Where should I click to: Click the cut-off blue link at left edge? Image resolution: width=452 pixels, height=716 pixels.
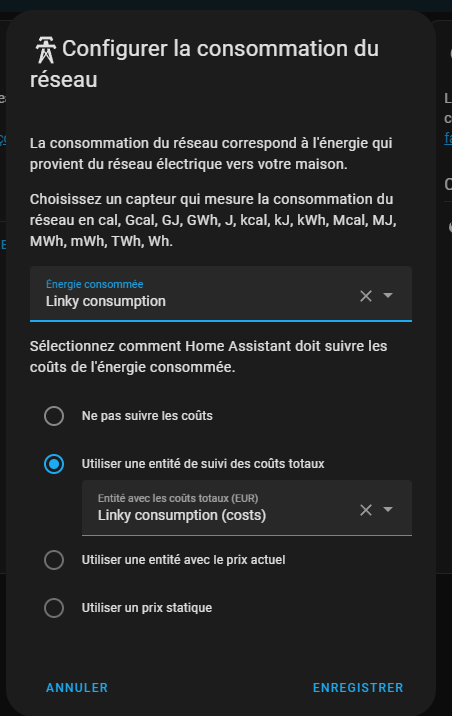[x=3, y=139]
